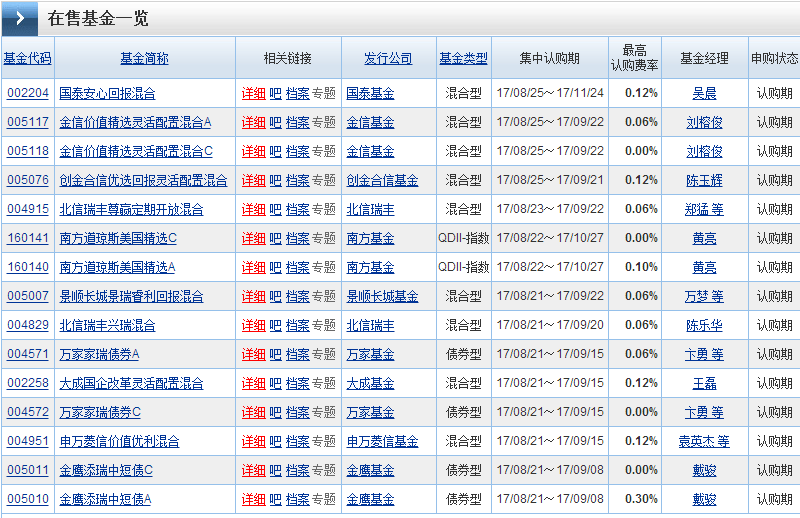Open fund 金信价值精选灵活配置混合A
Screen dimensions: 800x518
pyautogui.click(x=135, y=122)
